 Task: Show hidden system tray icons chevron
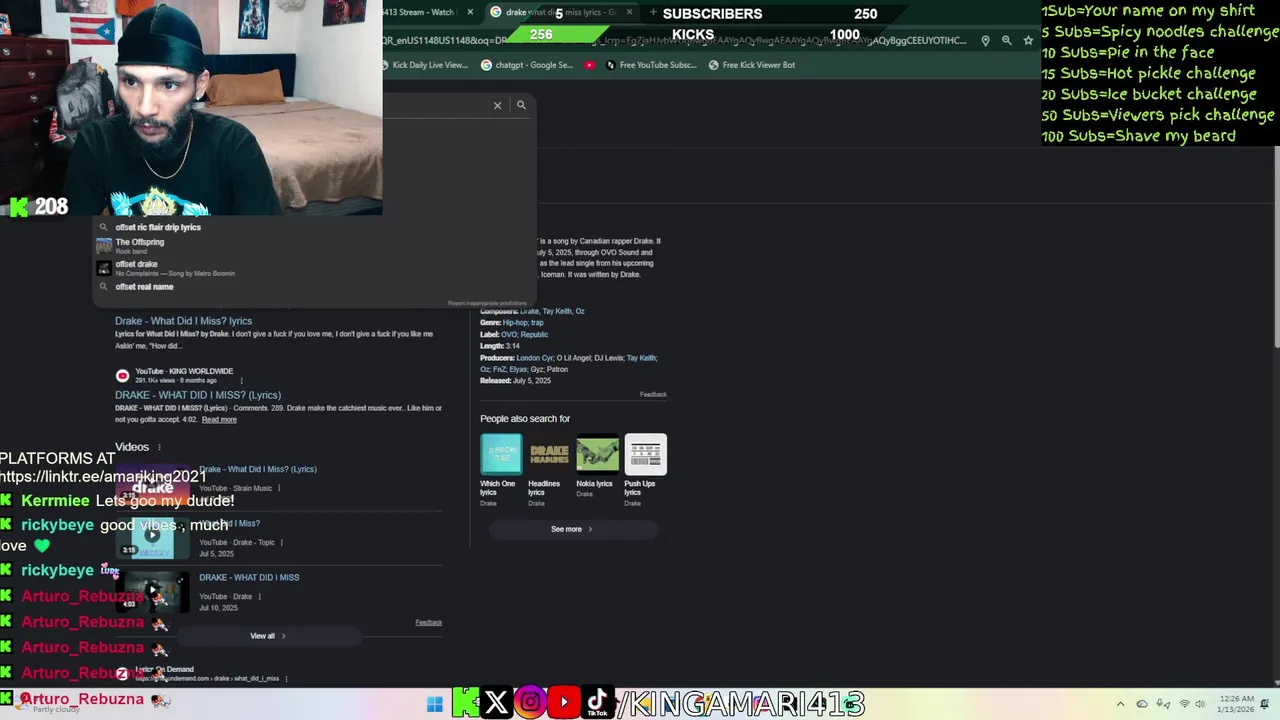(1119, 704)
